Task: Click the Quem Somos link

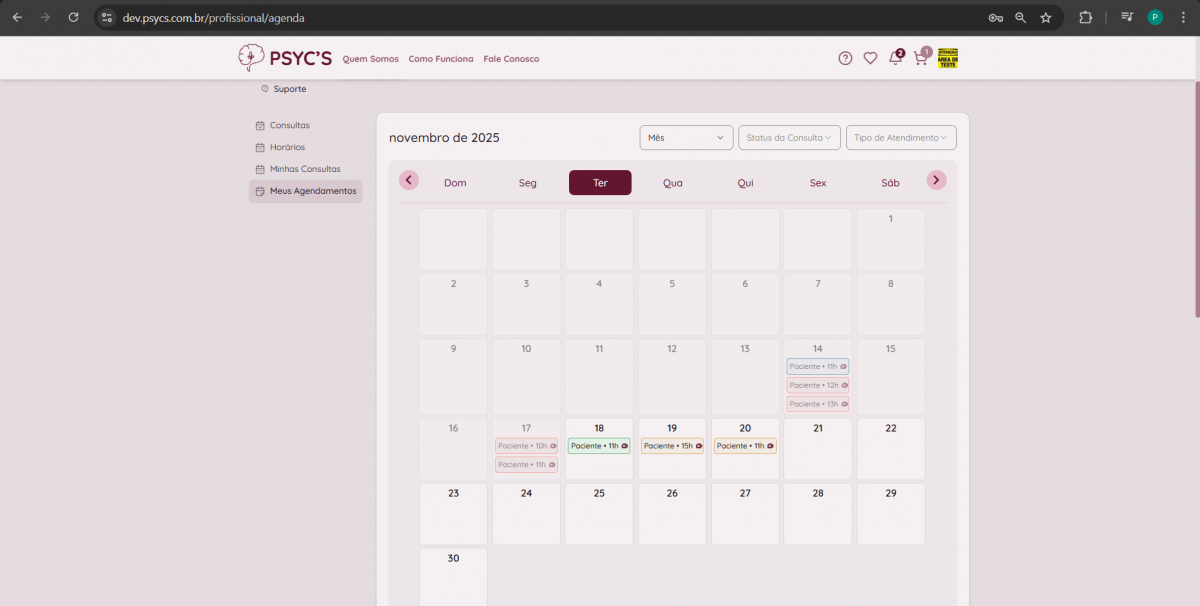Action: (x=370, y=59)
